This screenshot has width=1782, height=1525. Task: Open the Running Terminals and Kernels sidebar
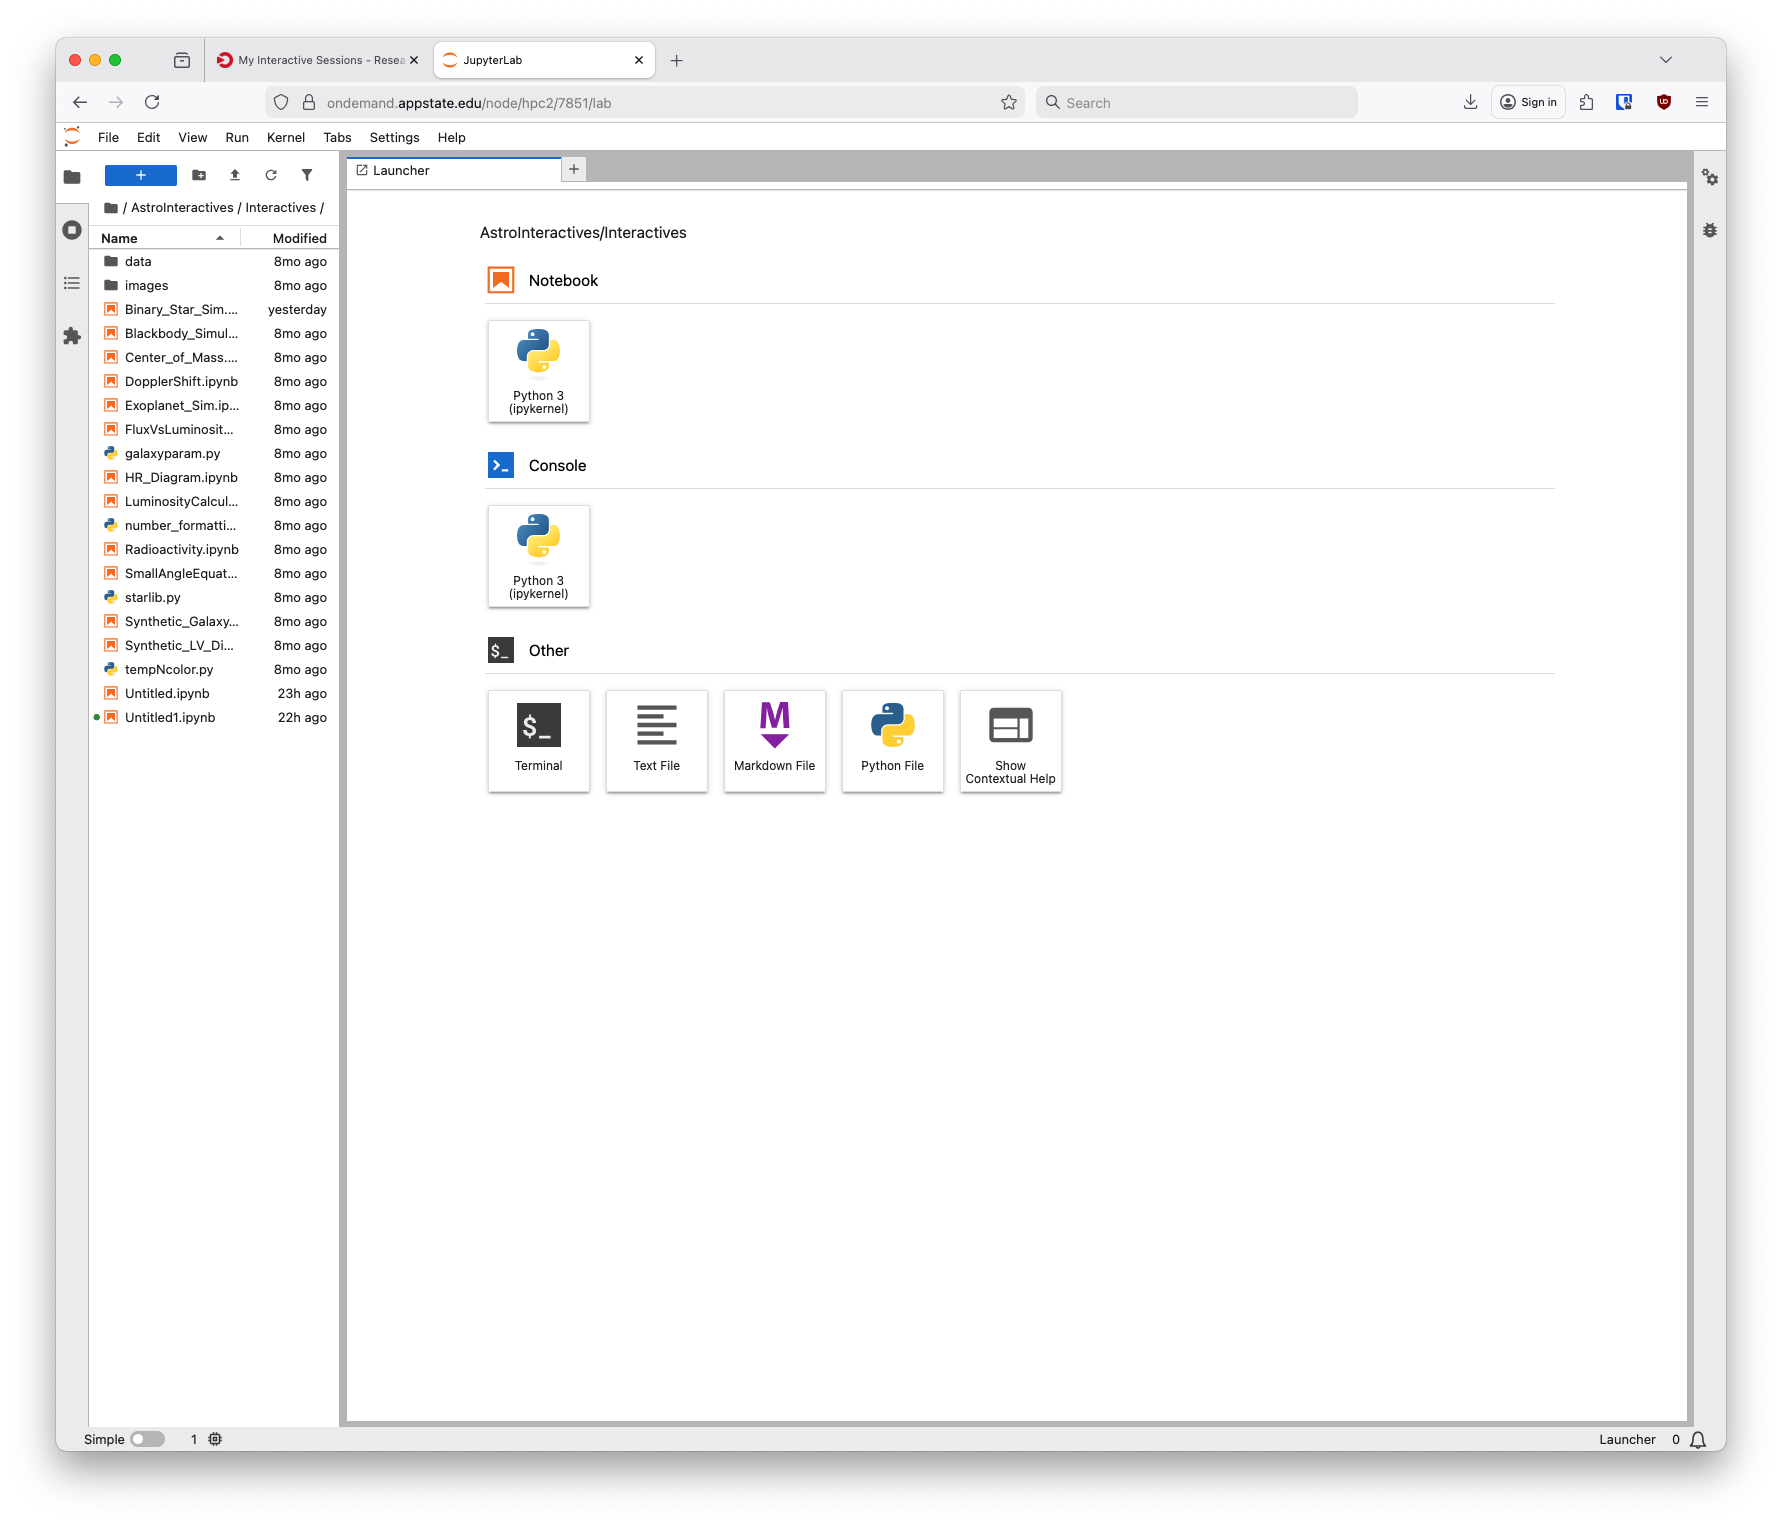click(x=72, y=230)
